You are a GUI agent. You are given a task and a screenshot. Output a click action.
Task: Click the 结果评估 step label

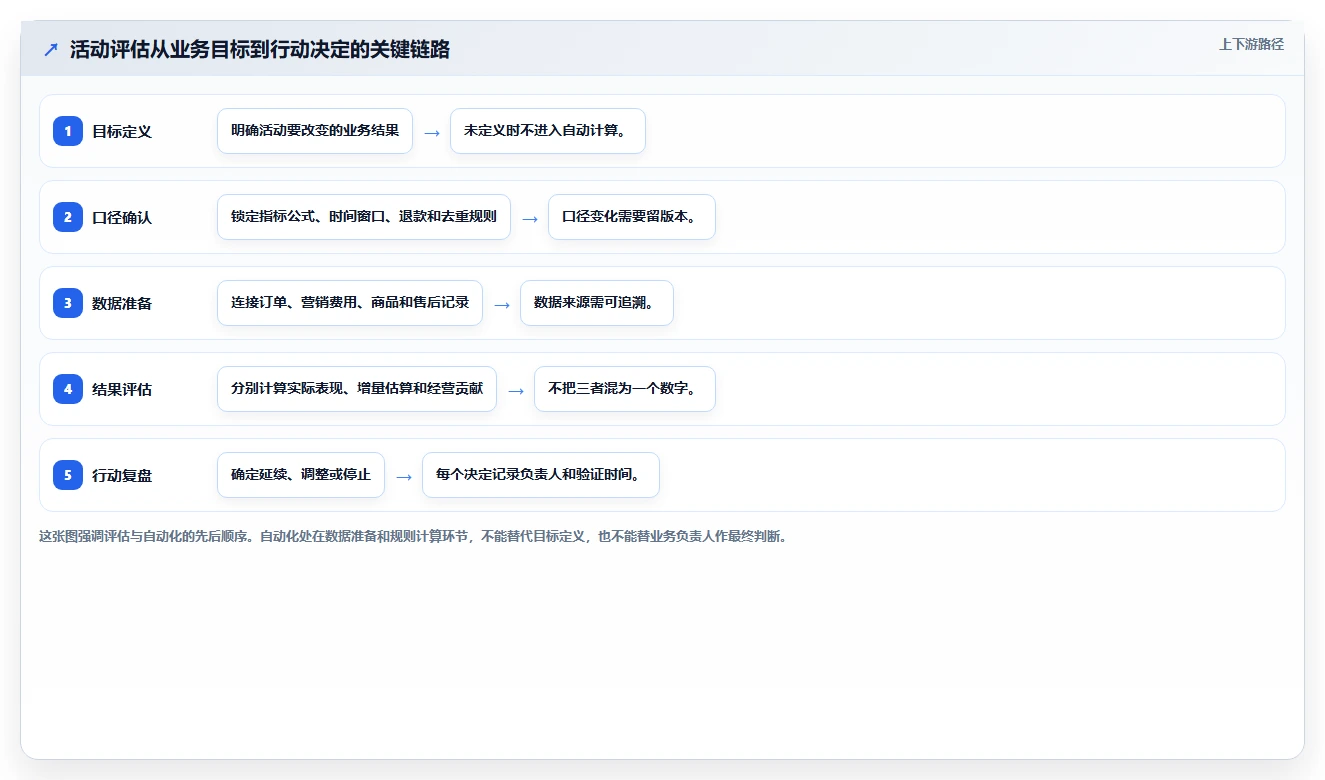pos(122,389)
